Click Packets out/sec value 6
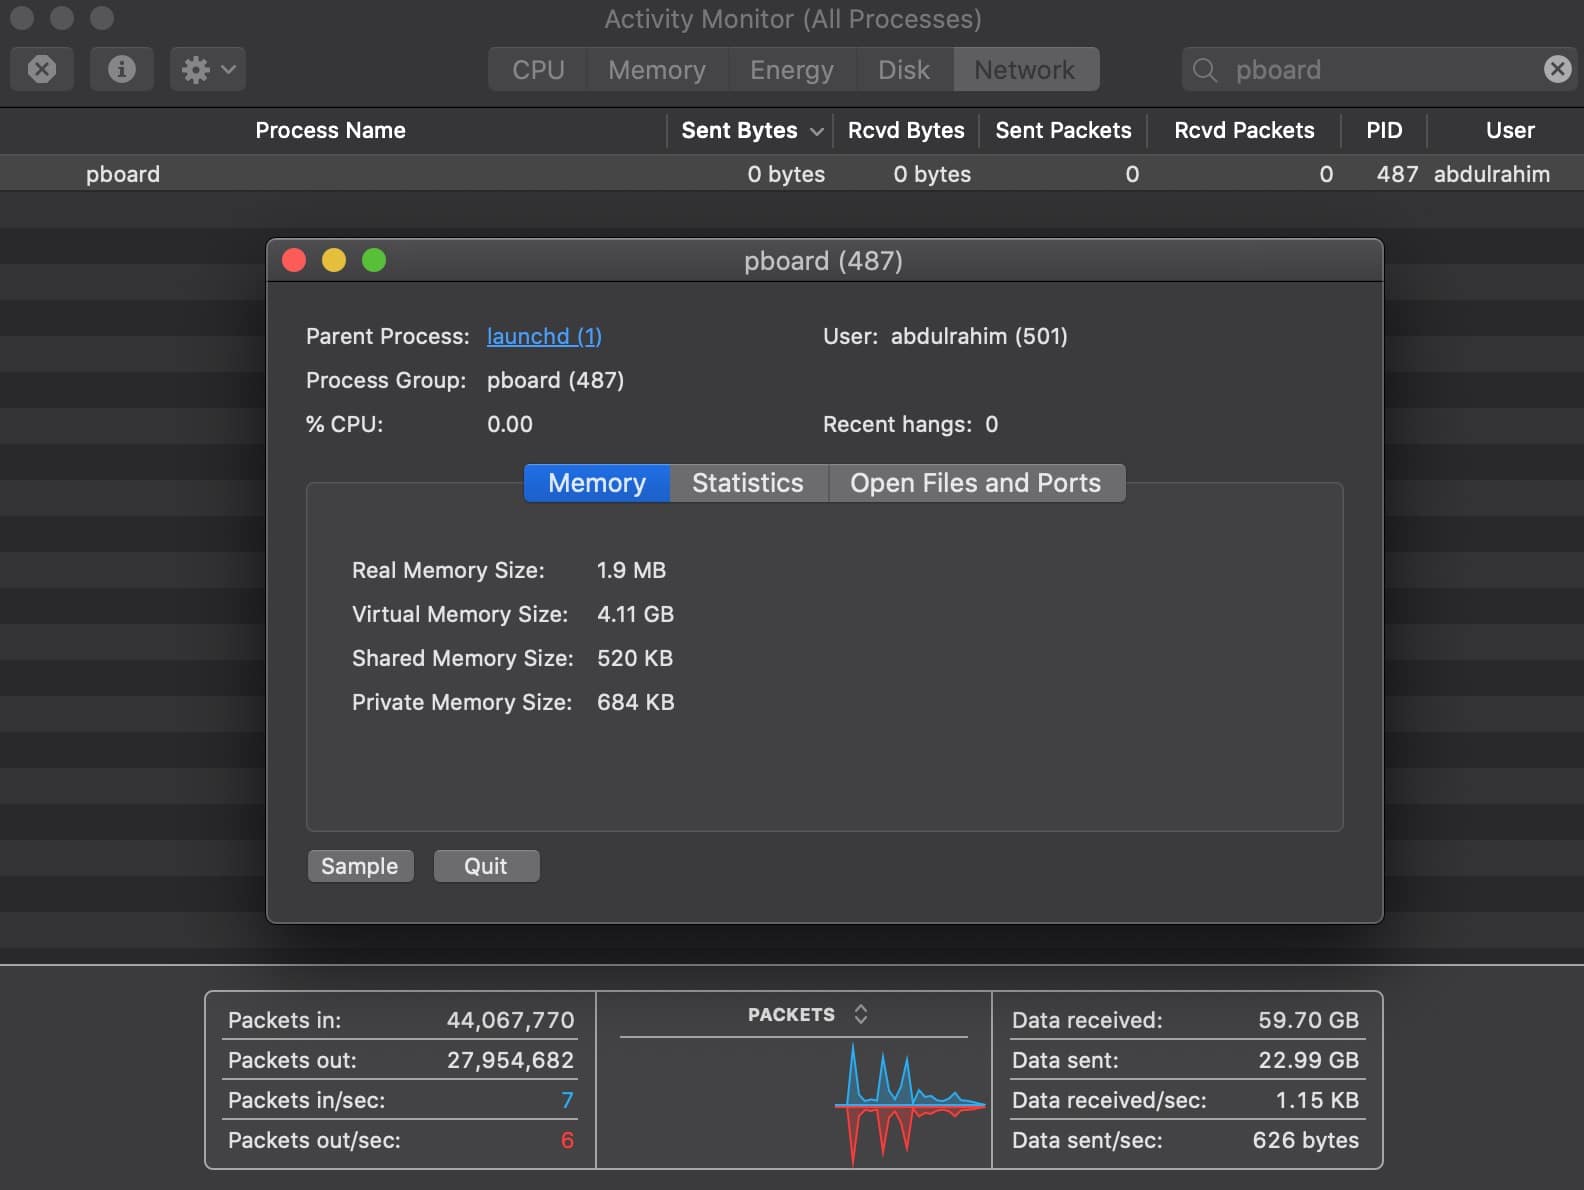Image resolution: width=1584 pixels, height=1190 pixels. (x=567, y=1140)
